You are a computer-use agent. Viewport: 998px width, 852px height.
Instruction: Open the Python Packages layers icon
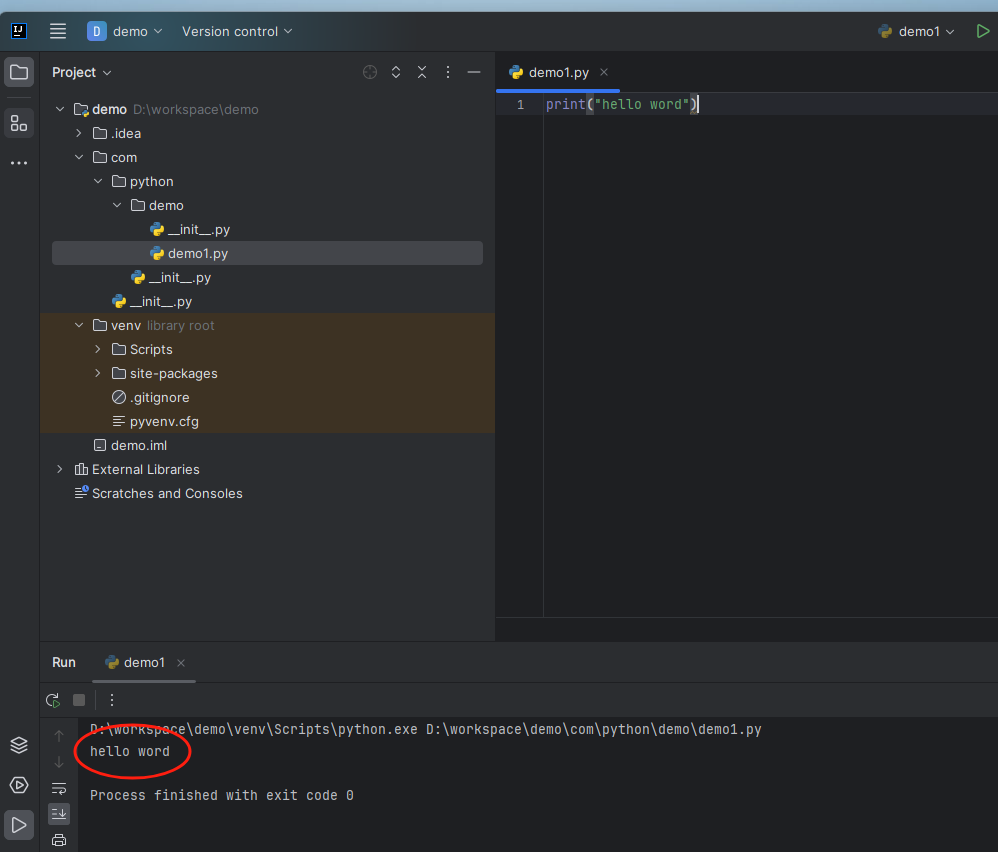[19, 745]
